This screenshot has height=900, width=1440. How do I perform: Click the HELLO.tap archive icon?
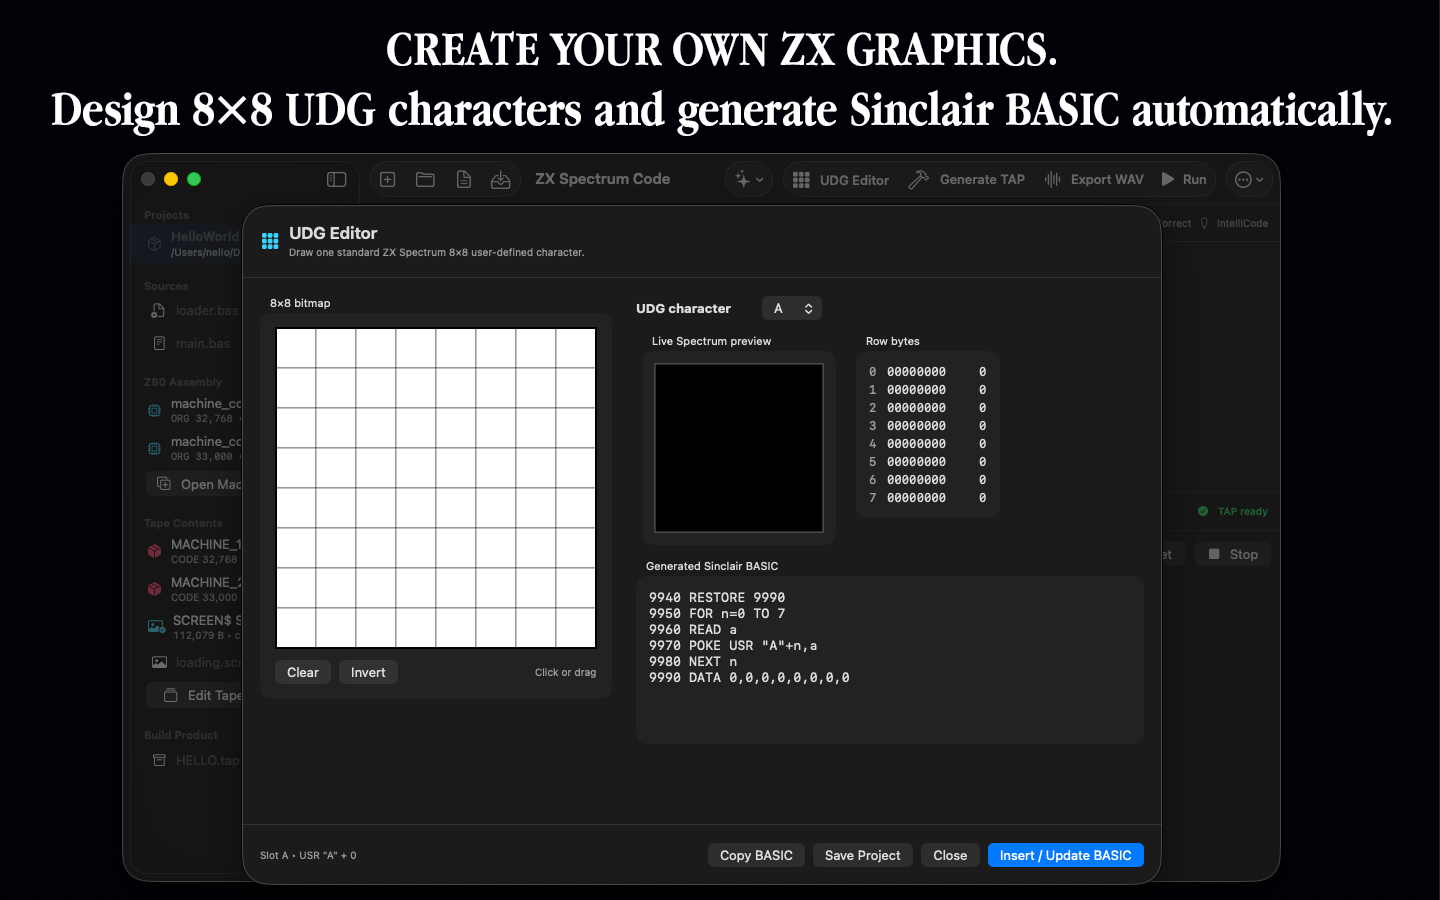point(159,760)
